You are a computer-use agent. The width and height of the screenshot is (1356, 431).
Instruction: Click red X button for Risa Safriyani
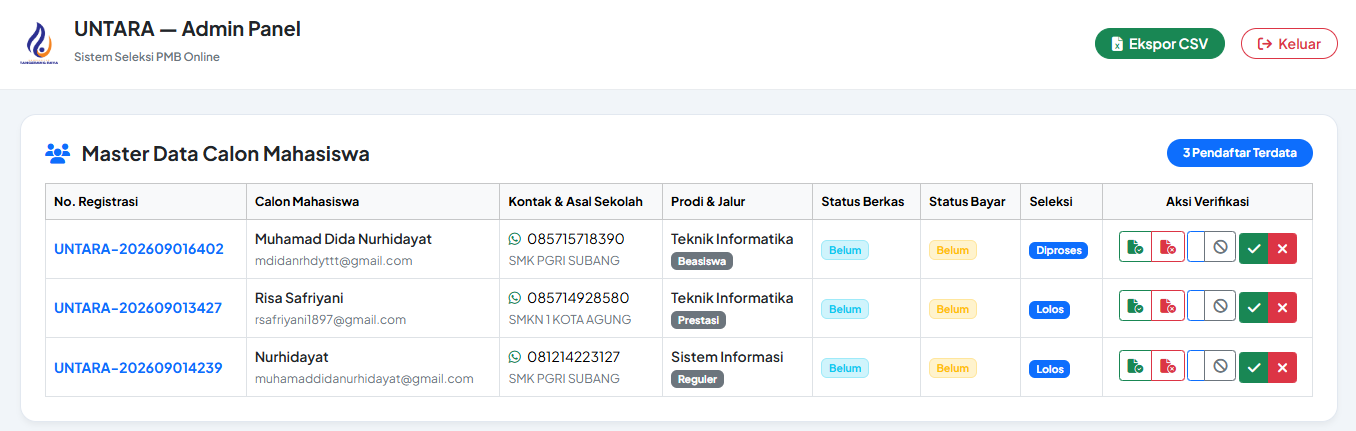coord(1282,308)
